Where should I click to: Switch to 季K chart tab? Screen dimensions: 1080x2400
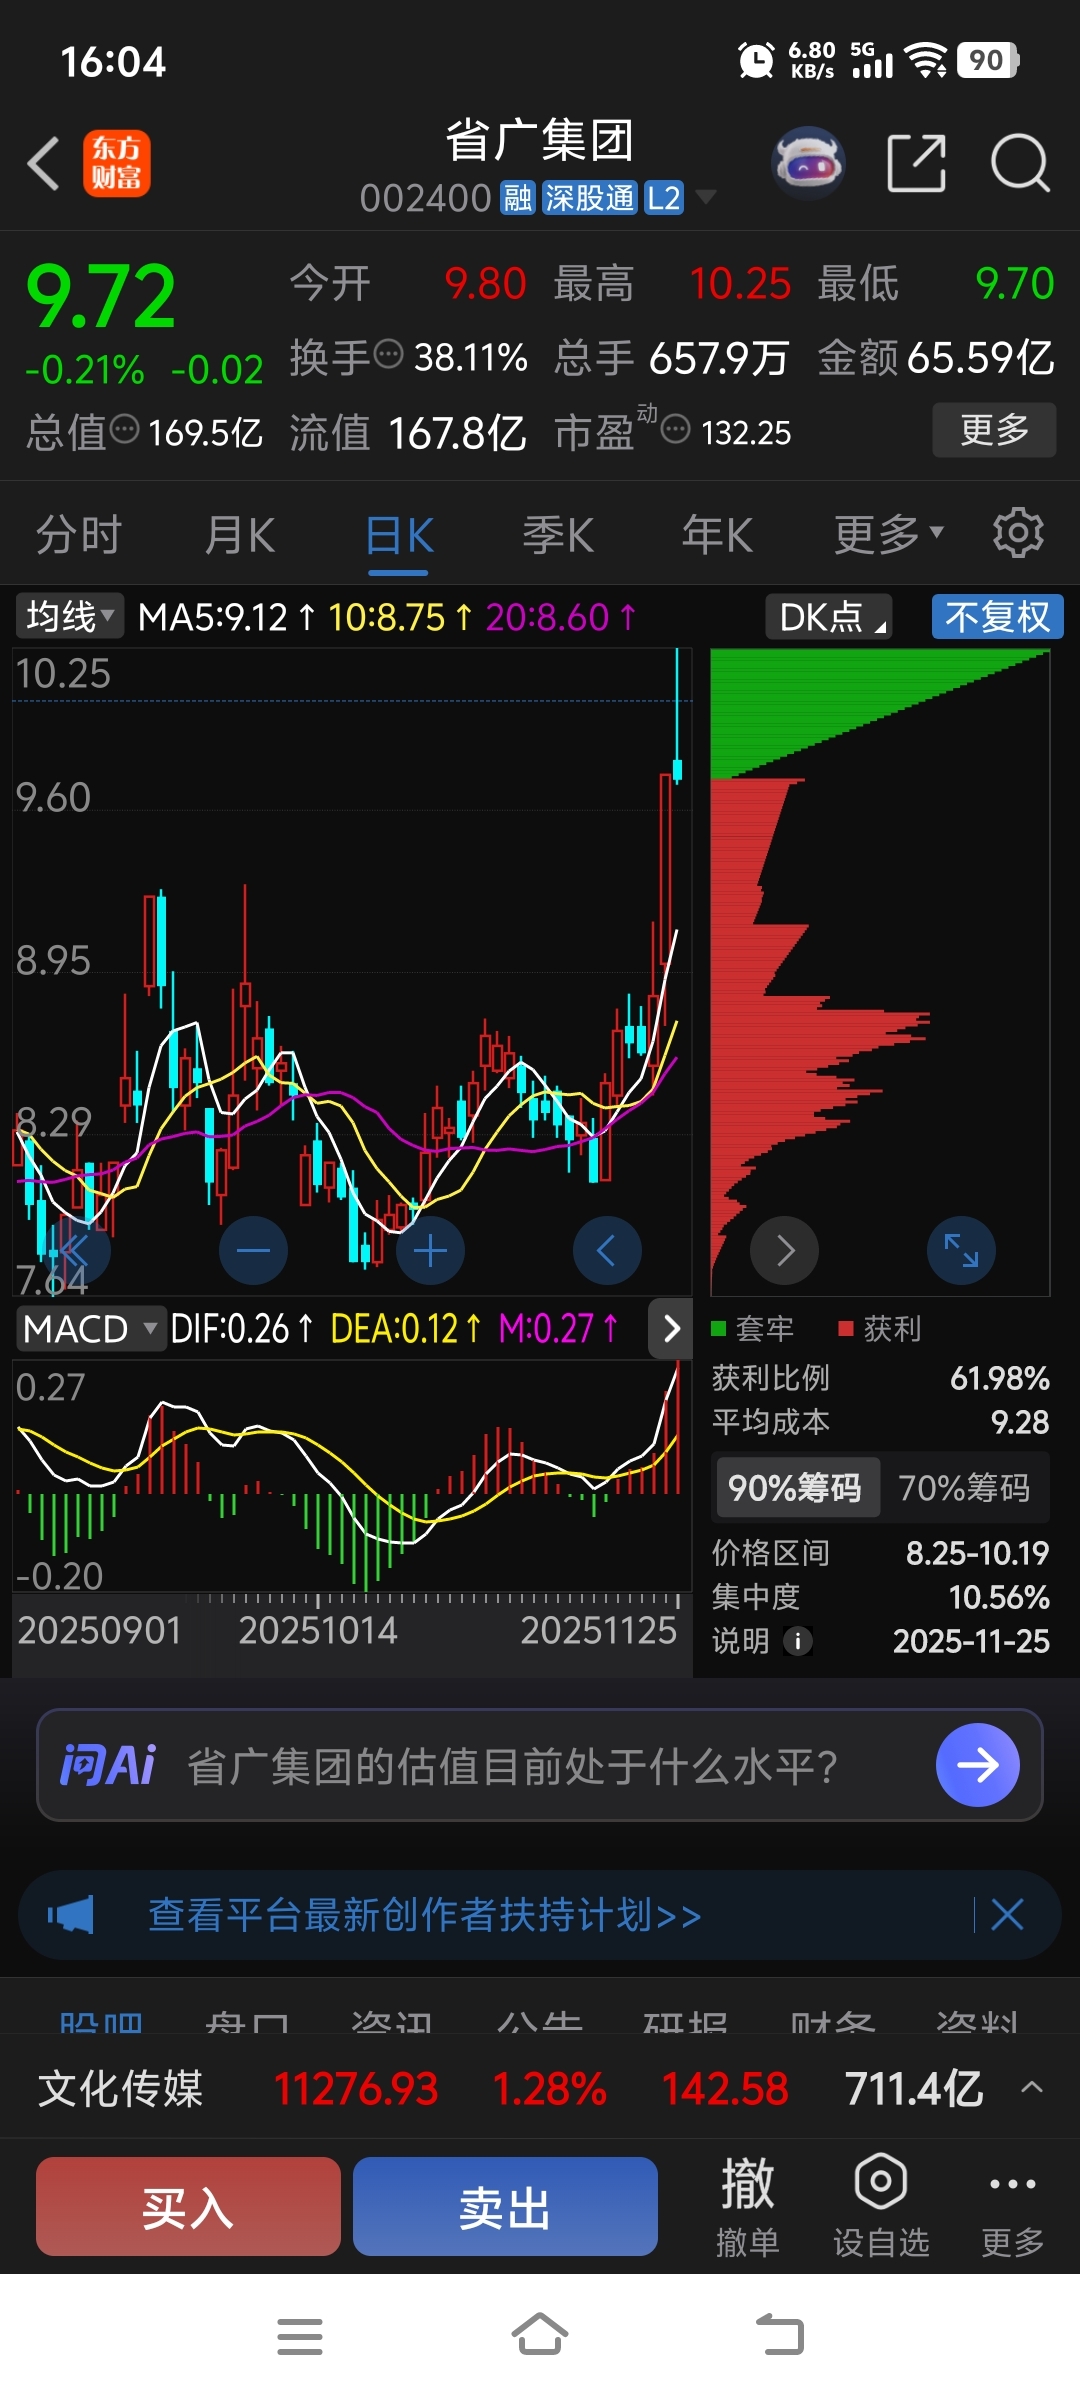[x=558, y=535]
